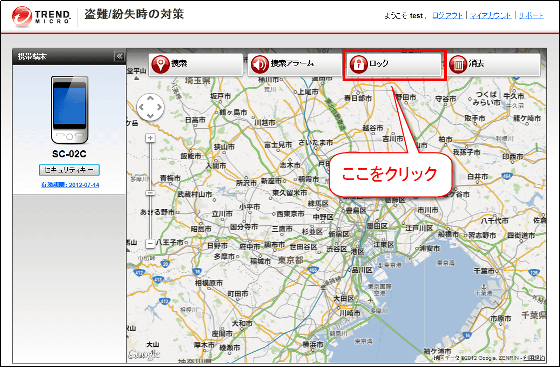Click the red padlock lock icon
This screenshot has width=560, height=367.
coord(358,65)
